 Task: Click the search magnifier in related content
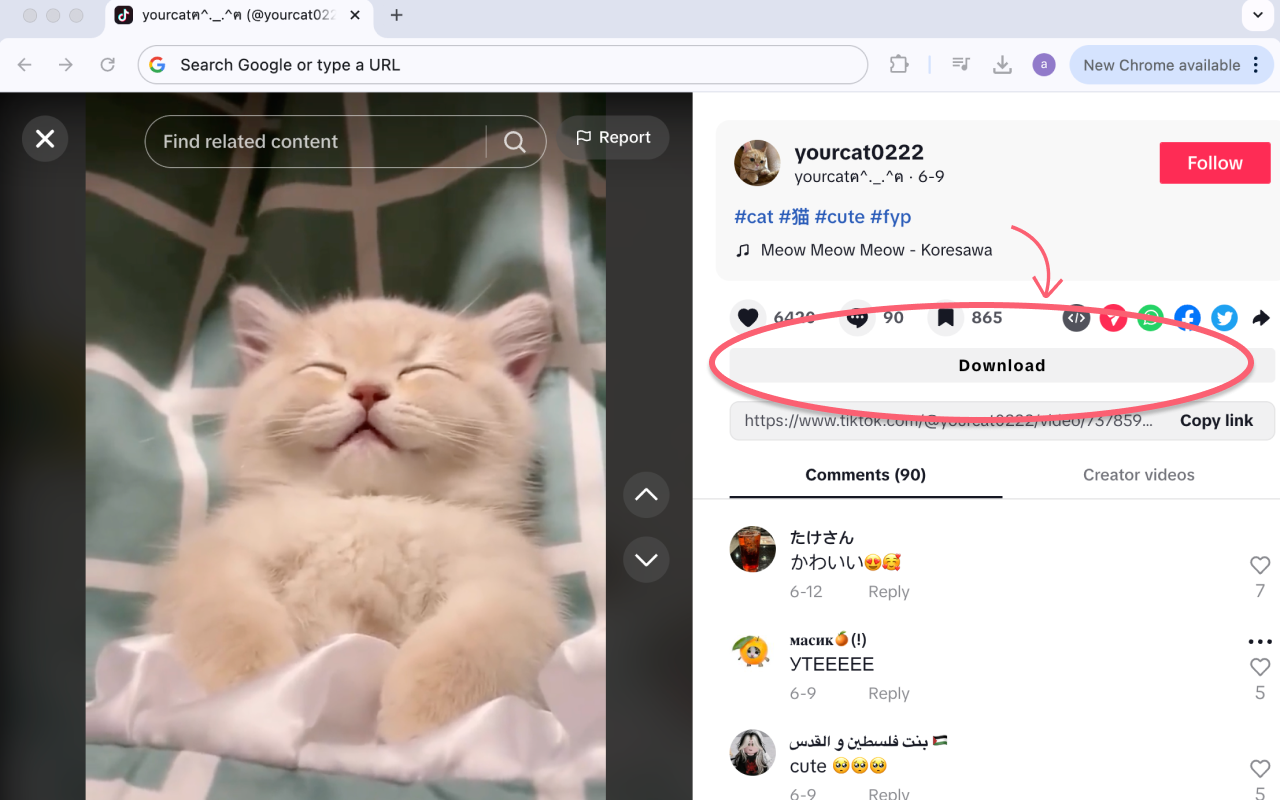point(515,141)
